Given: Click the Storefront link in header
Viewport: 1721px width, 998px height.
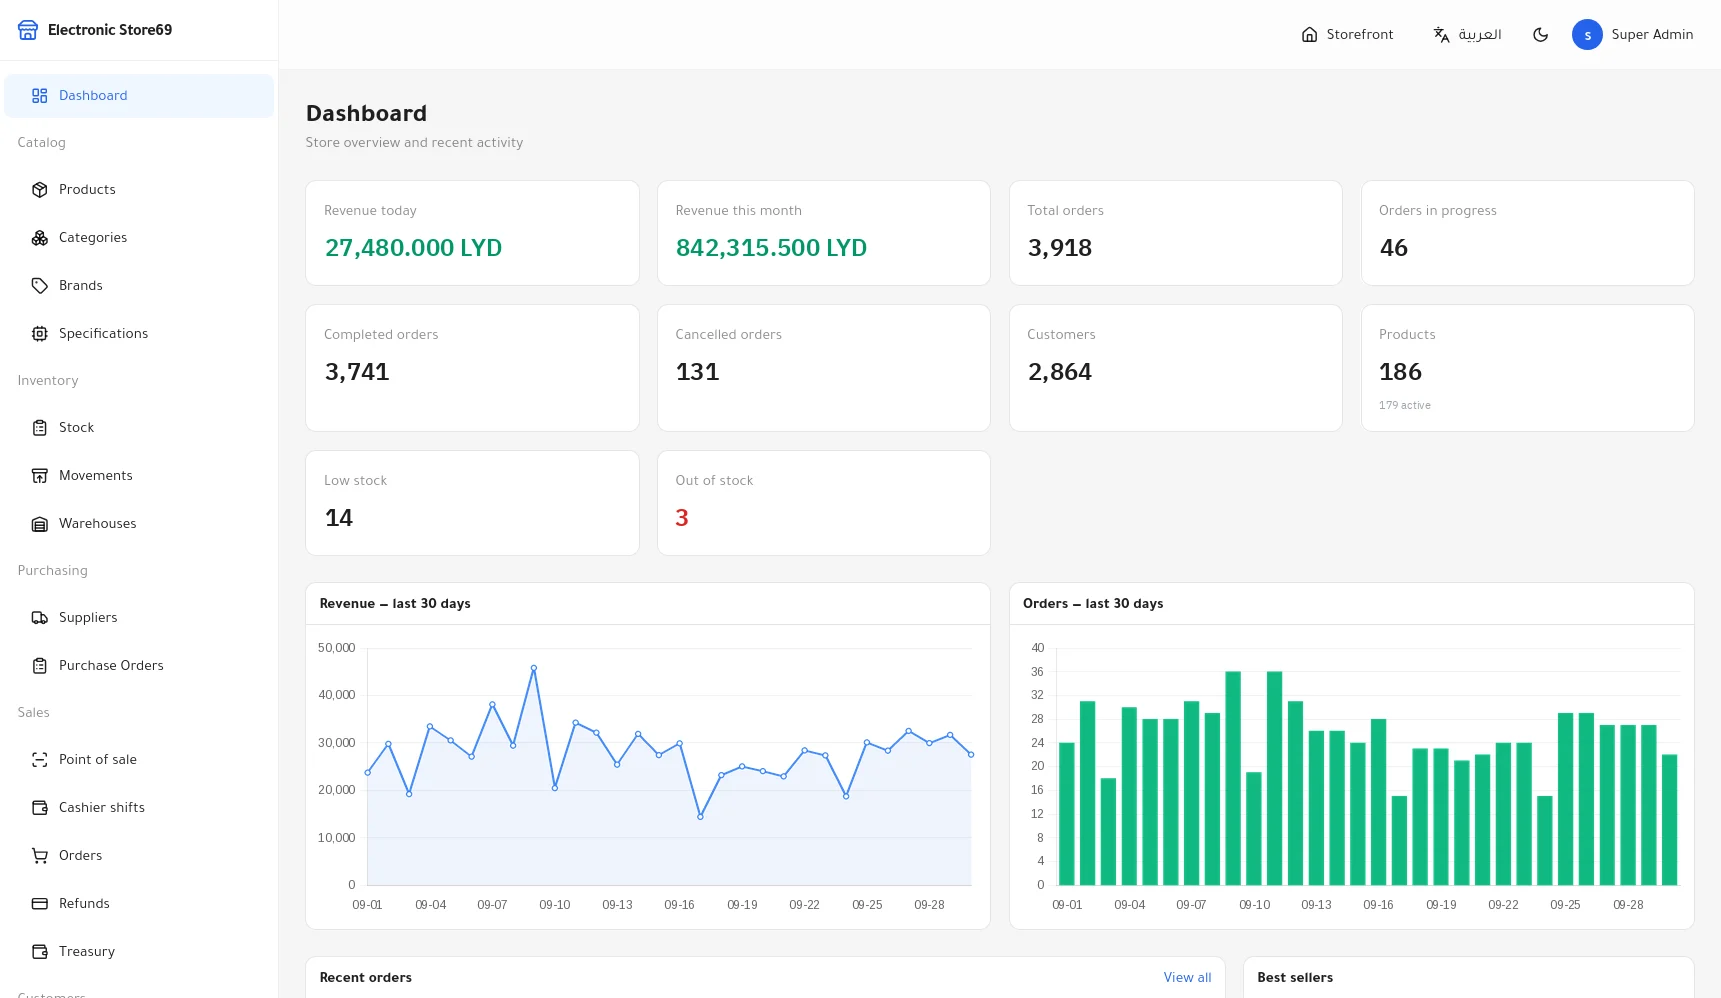Looking at the screenshot, I should point(1347,35).
